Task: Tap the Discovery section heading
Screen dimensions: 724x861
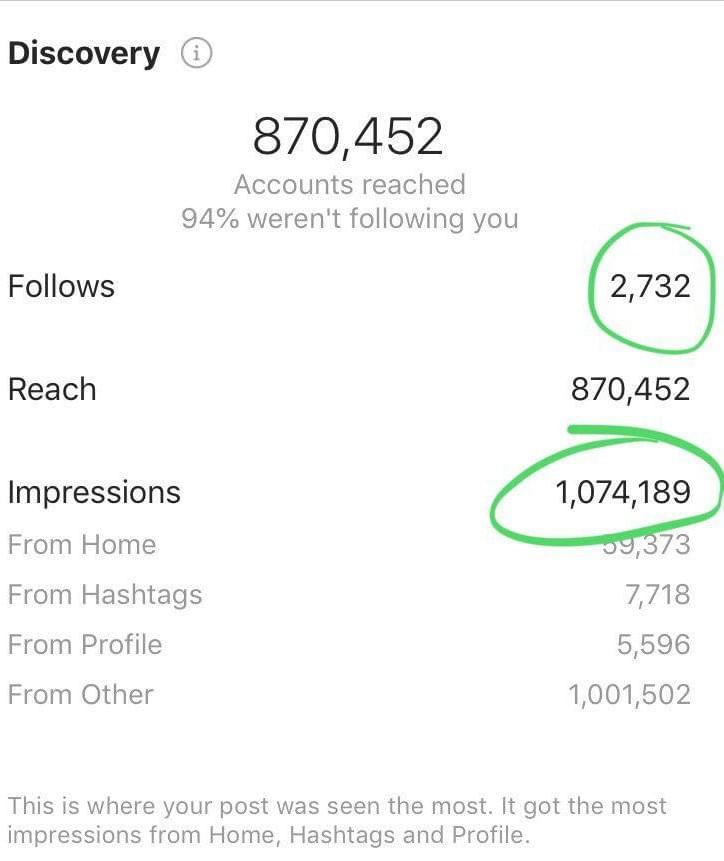Action: 84,54
